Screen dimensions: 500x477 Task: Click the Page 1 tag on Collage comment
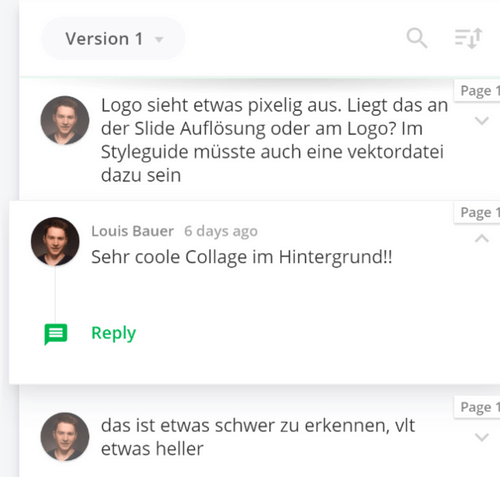coord(477,212)
